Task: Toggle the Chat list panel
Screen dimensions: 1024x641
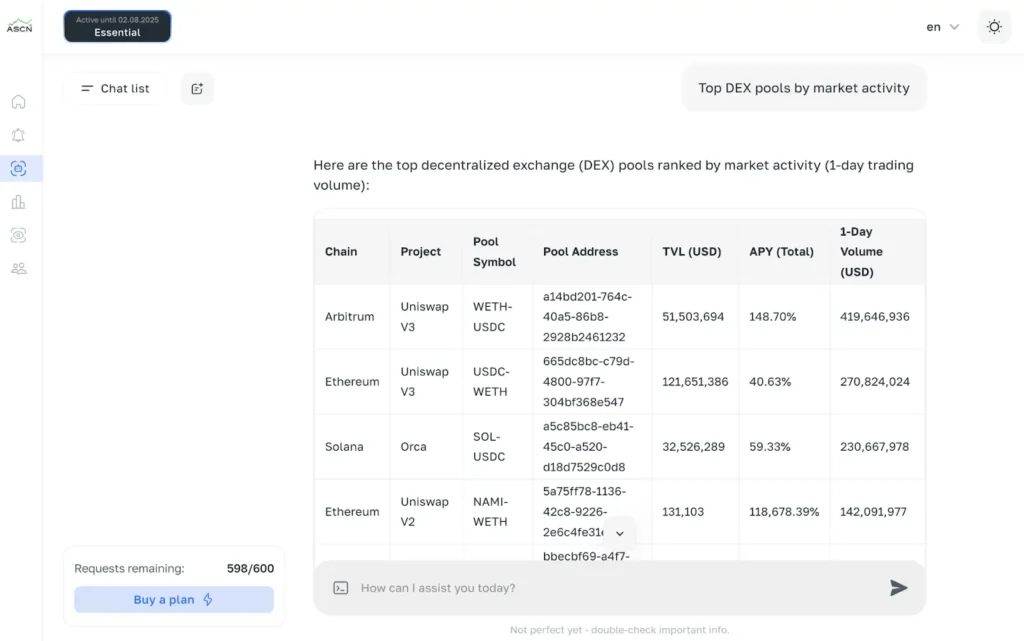Action: click(x=113, y=88)
